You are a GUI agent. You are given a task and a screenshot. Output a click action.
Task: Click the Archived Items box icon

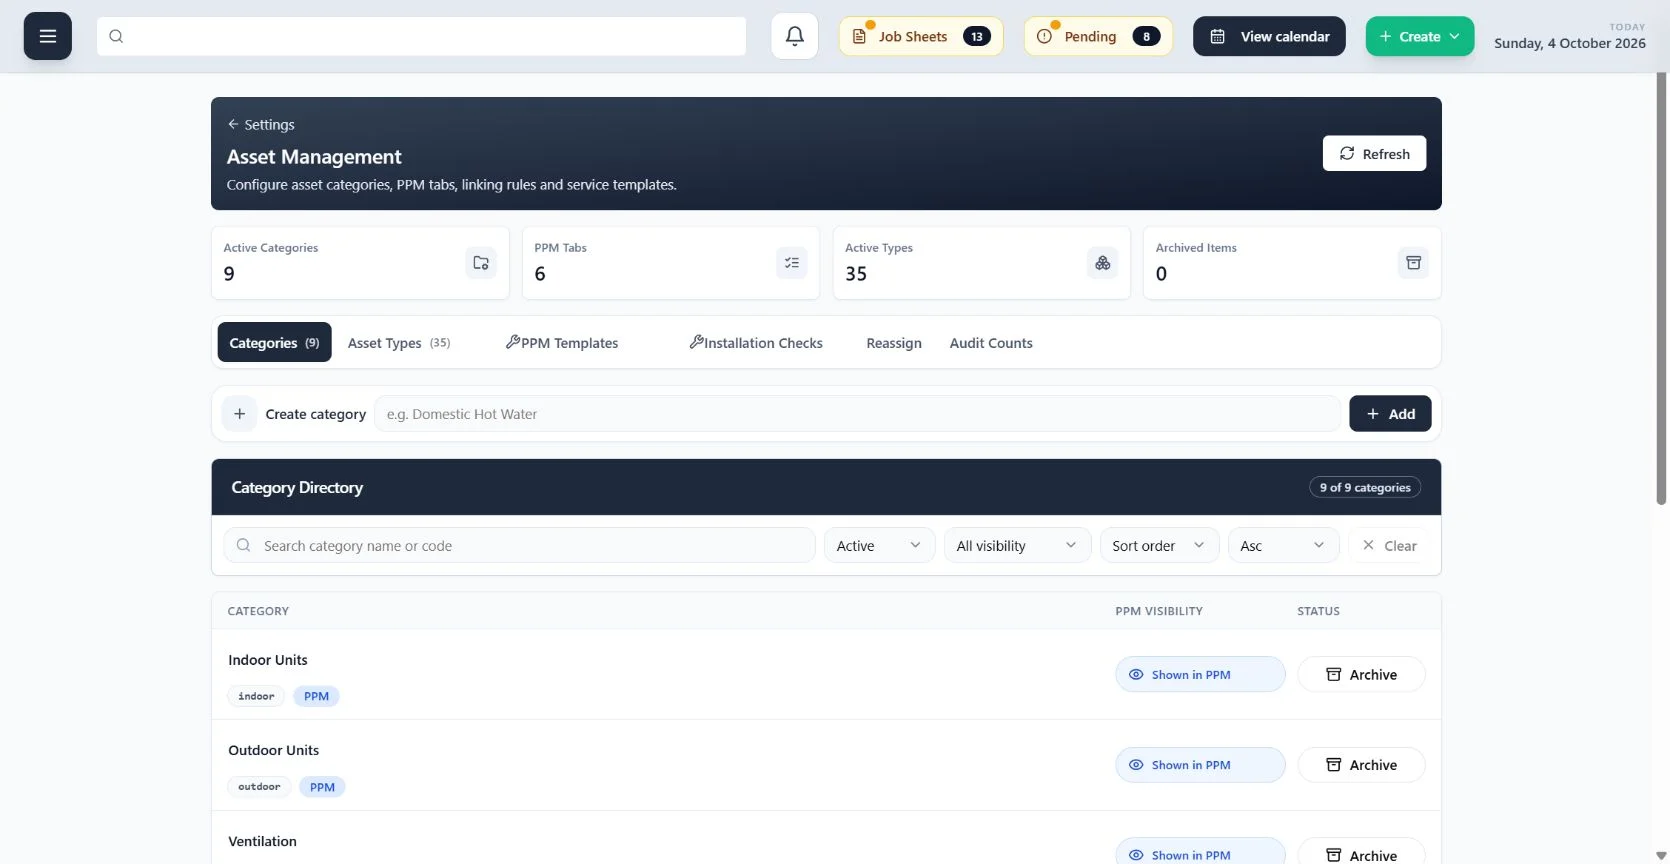[1413, 263]
